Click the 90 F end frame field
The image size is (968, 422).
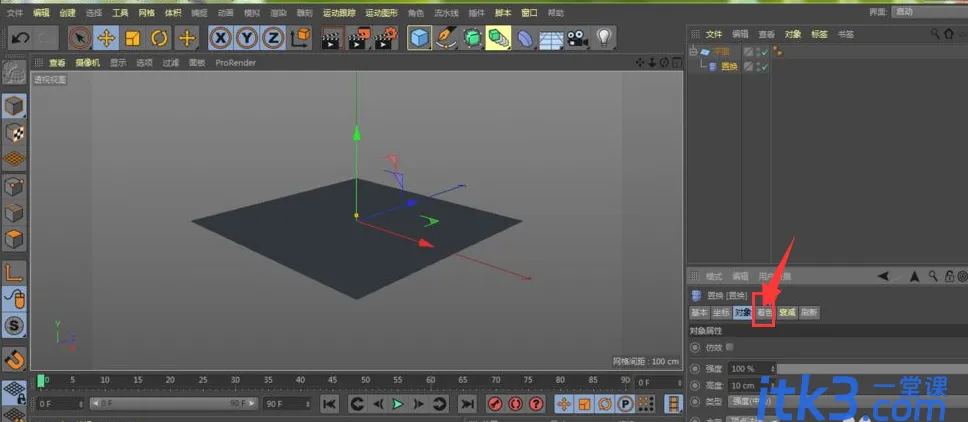point(288,403)
